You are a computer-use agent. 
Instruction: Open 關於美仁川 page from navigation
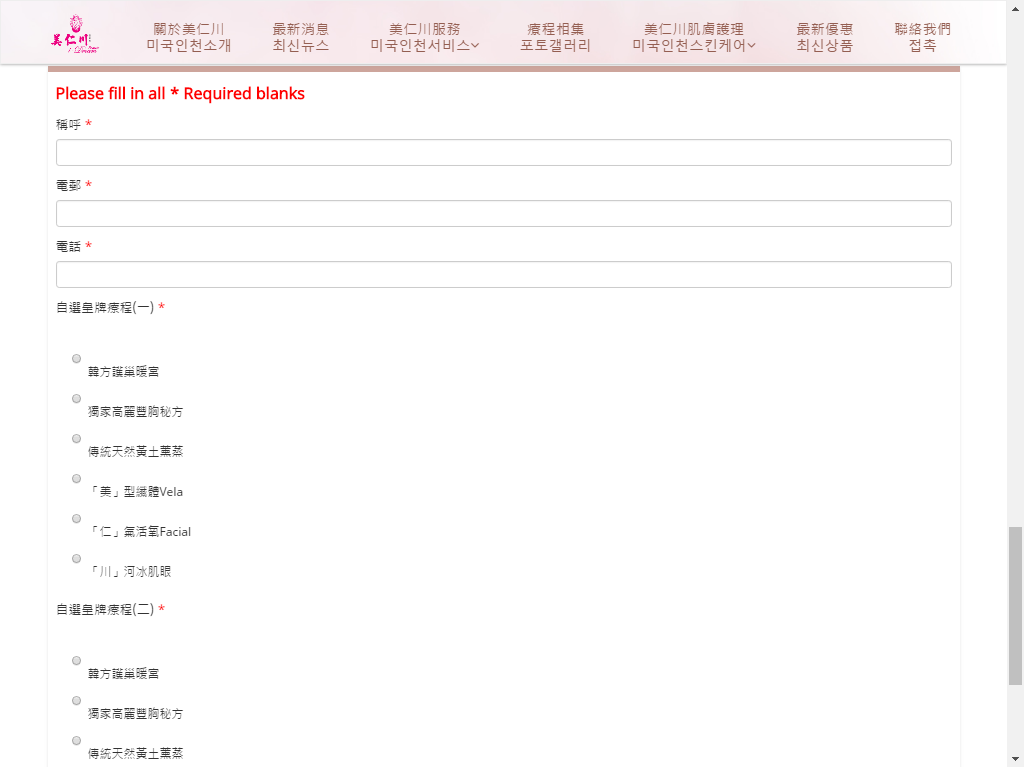[x=188, y=37]
